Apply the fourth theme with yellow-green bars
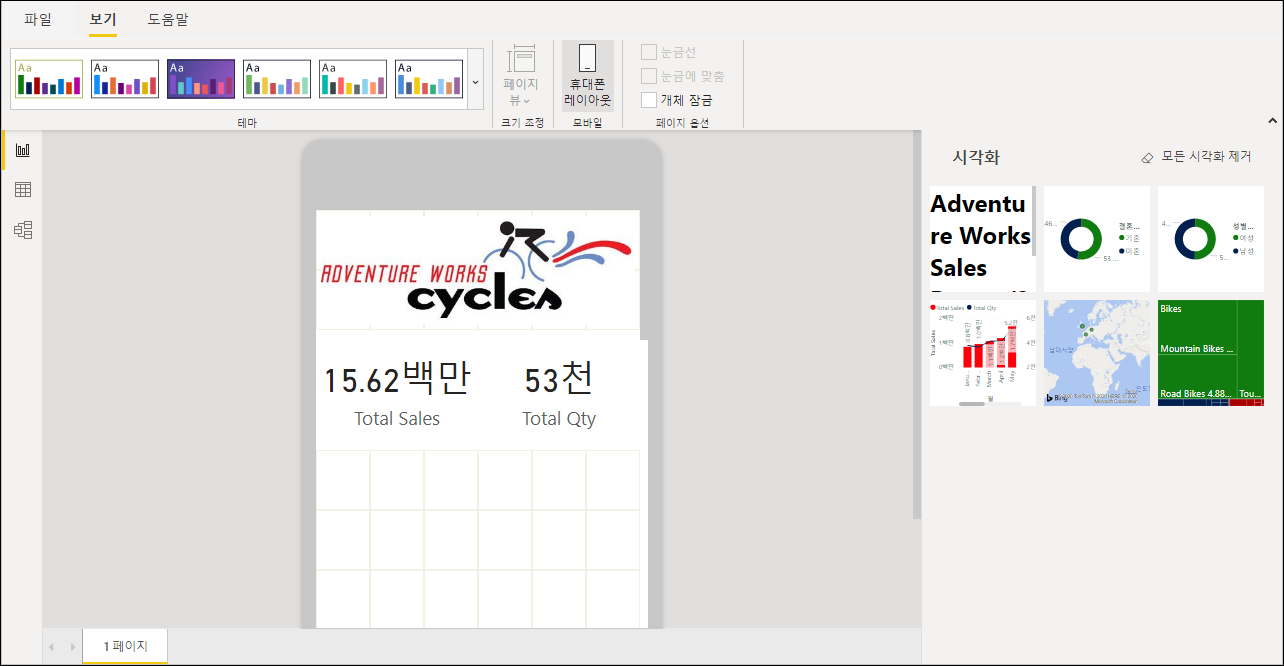 tap(277, 79)
